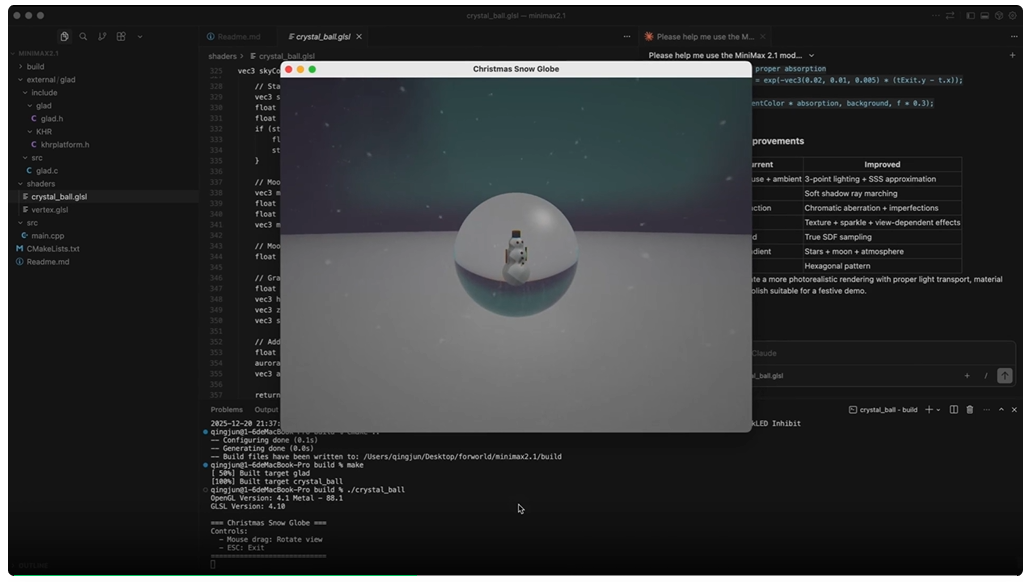1029x582 pixels.
Task: Select the Explorer files icon
Action: (x=64, y=36)
